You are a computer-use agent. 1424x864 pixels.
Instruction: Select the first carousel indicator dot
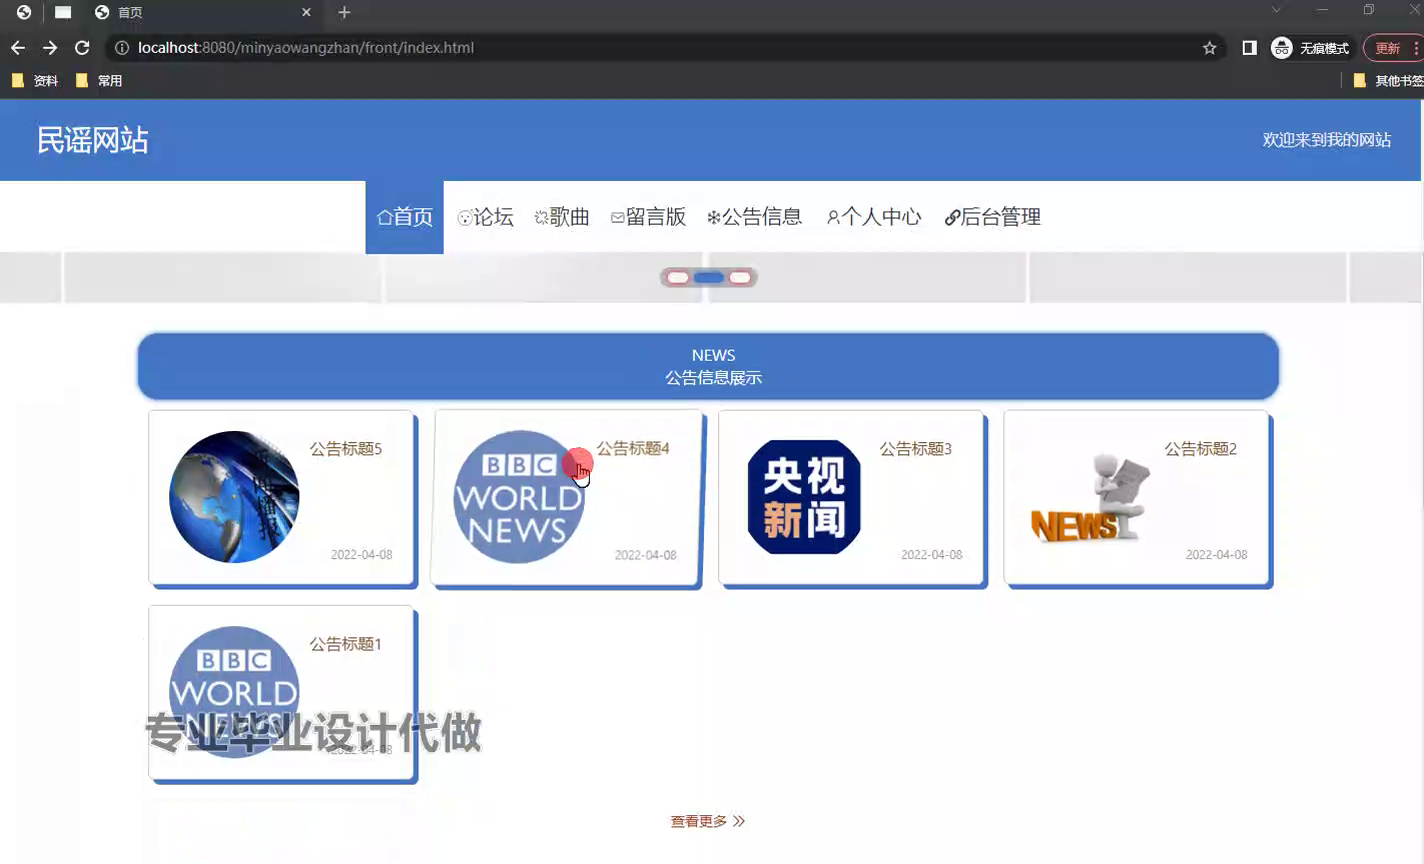[x=678, y=278]
